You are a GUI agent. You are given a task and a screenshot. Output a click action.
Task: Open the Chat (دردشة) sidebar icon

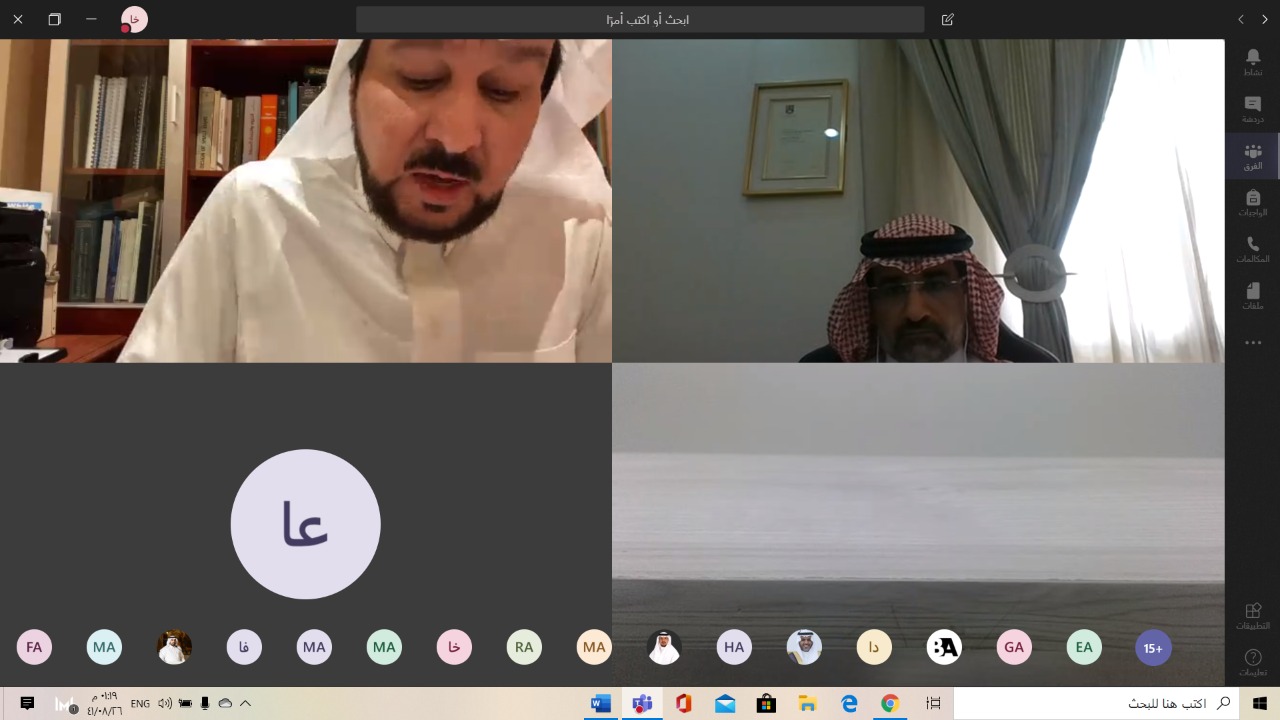tap(1252, 108)
